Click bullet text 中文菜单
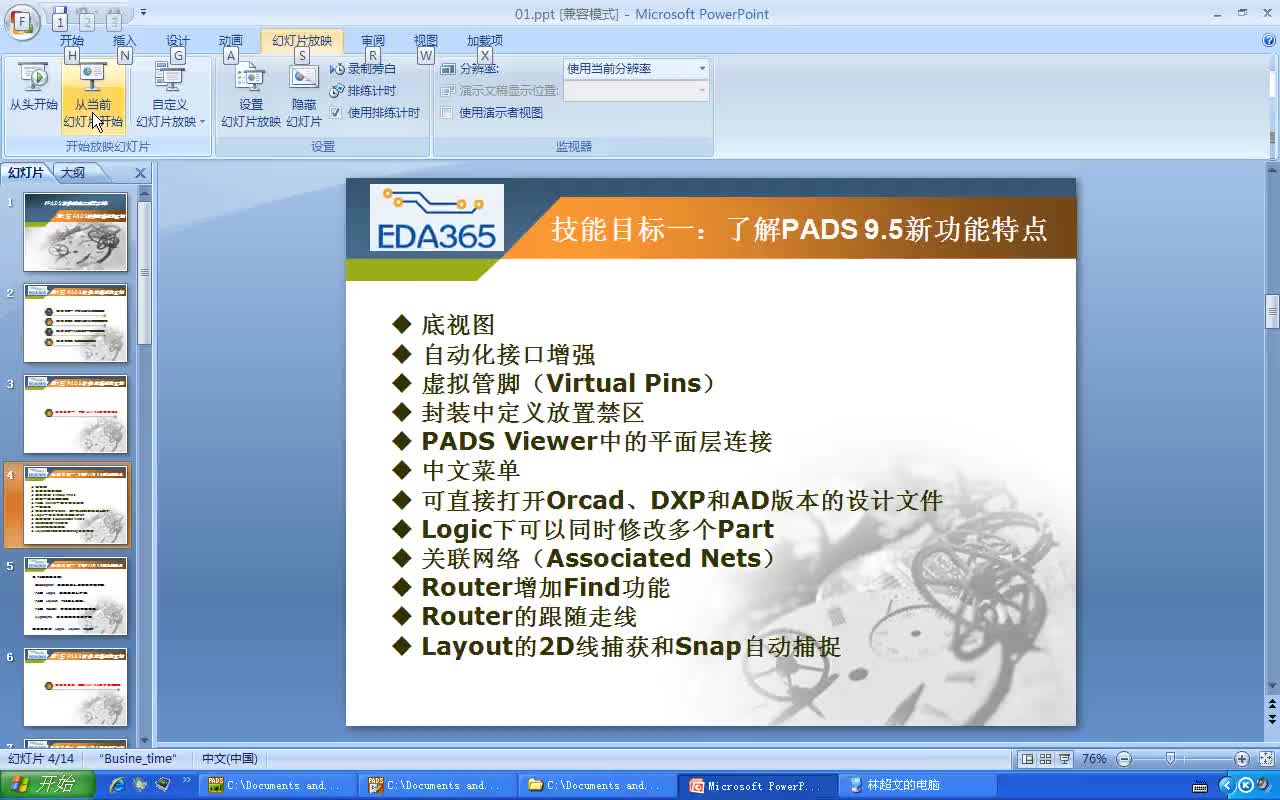The image size is (1280, 800). click(x=471, y=470)
